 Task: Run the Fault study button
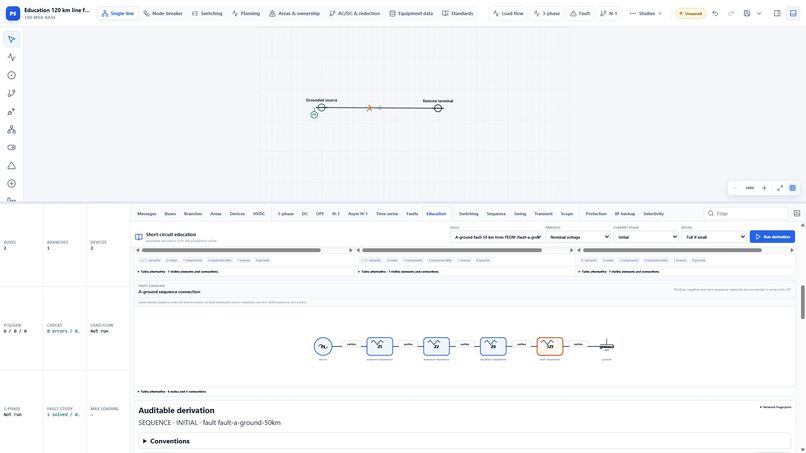pos(580,13)
